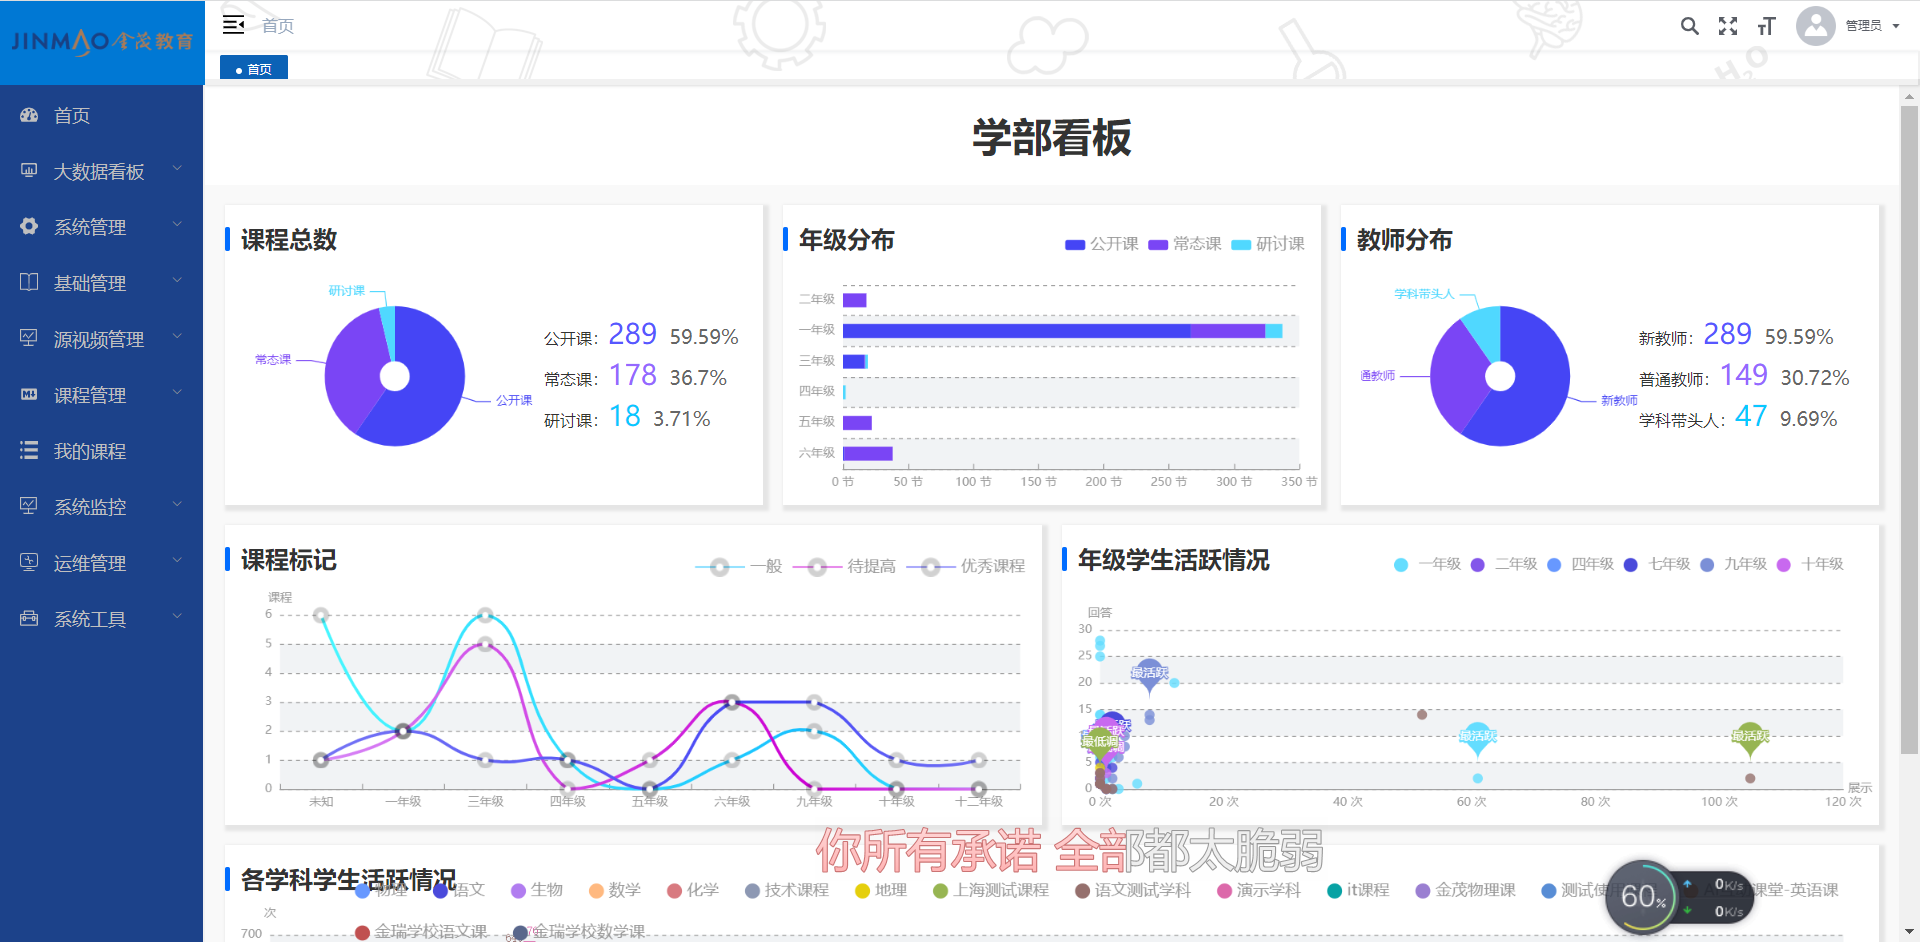Image resolution: width=1920 pixels, height=942 pixels.
Task: Toggle 公开课 series in 年级分布 legend
Action: pos(1102,244)
